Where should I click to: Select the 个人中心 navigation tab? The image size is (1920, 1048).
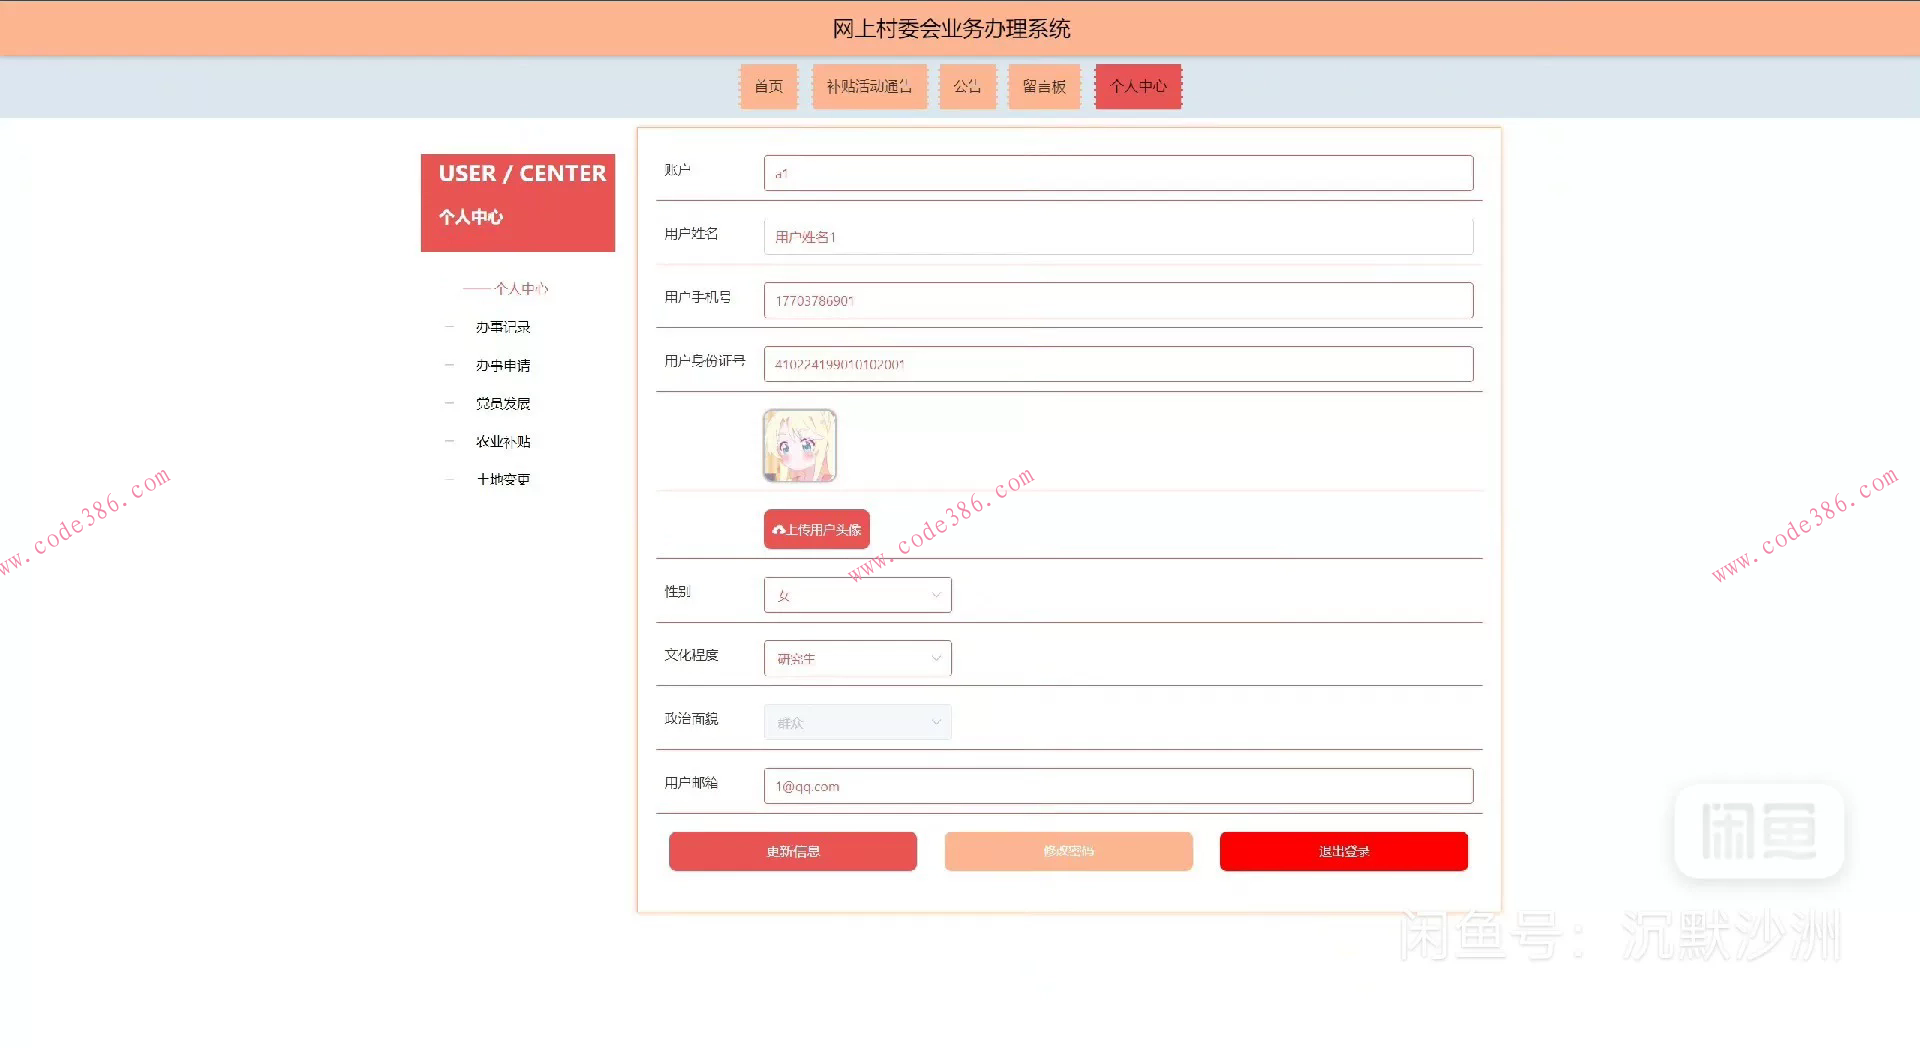click(1137, 86)
